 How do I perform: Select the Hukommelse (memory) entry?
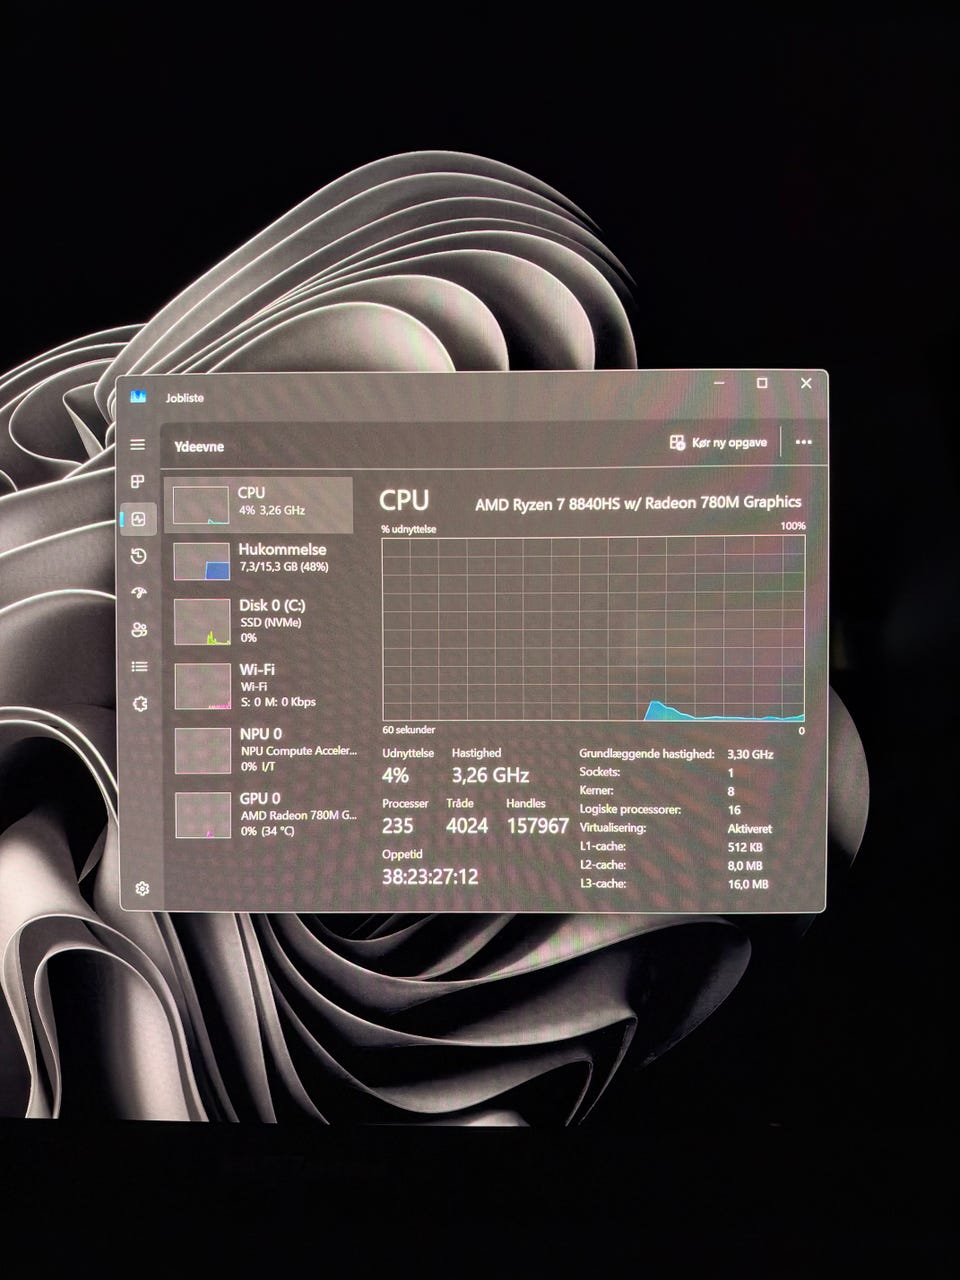click(x=260, y=560)
